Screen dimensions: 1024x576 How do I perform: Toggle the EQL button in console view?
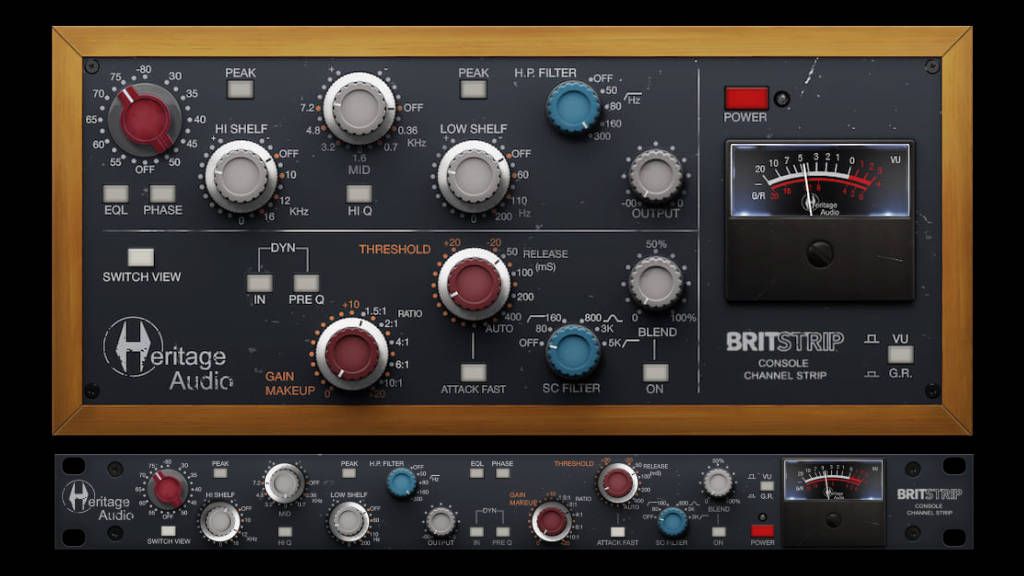116,193
